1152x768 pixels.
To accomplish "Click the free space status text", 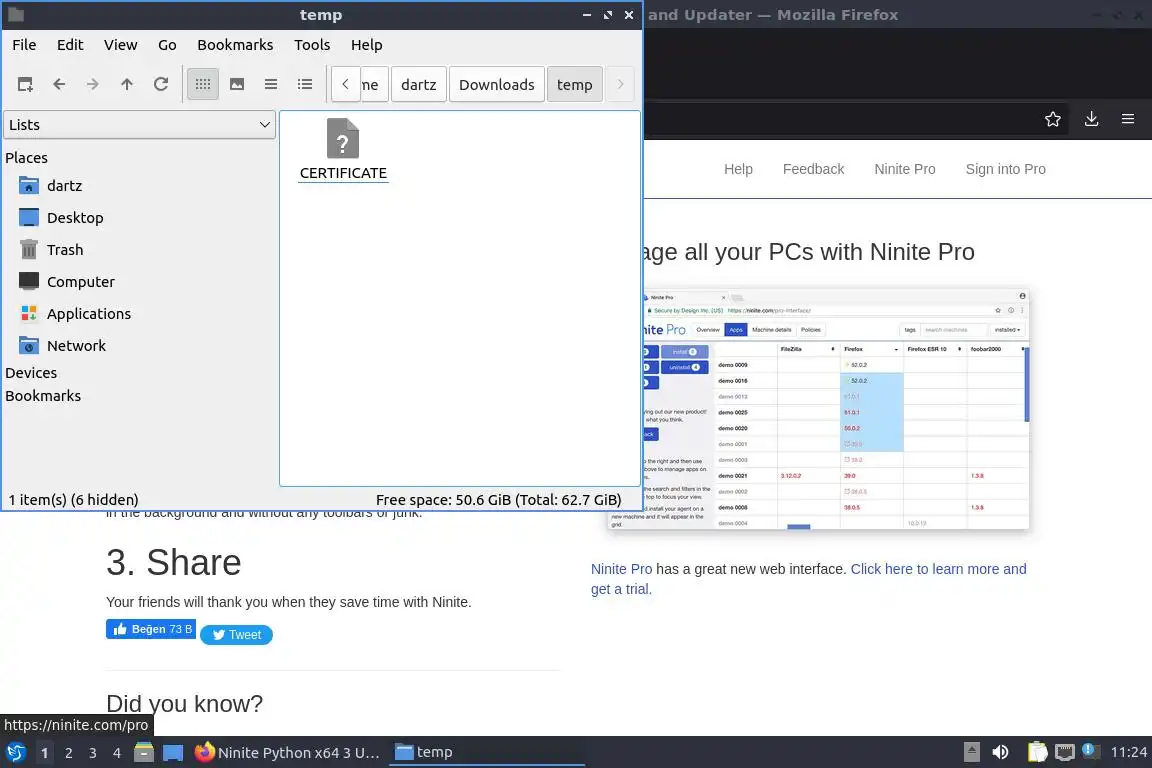I will tap(498, 500).
